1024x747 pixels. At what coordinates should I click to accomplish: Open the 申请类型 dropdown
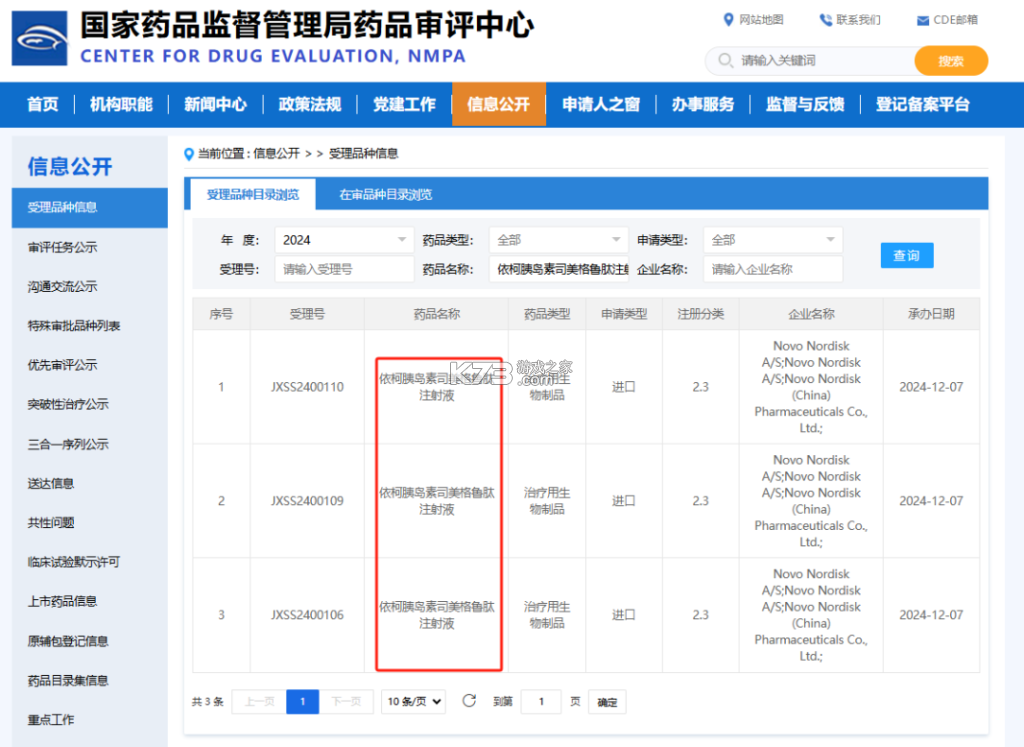773,240
